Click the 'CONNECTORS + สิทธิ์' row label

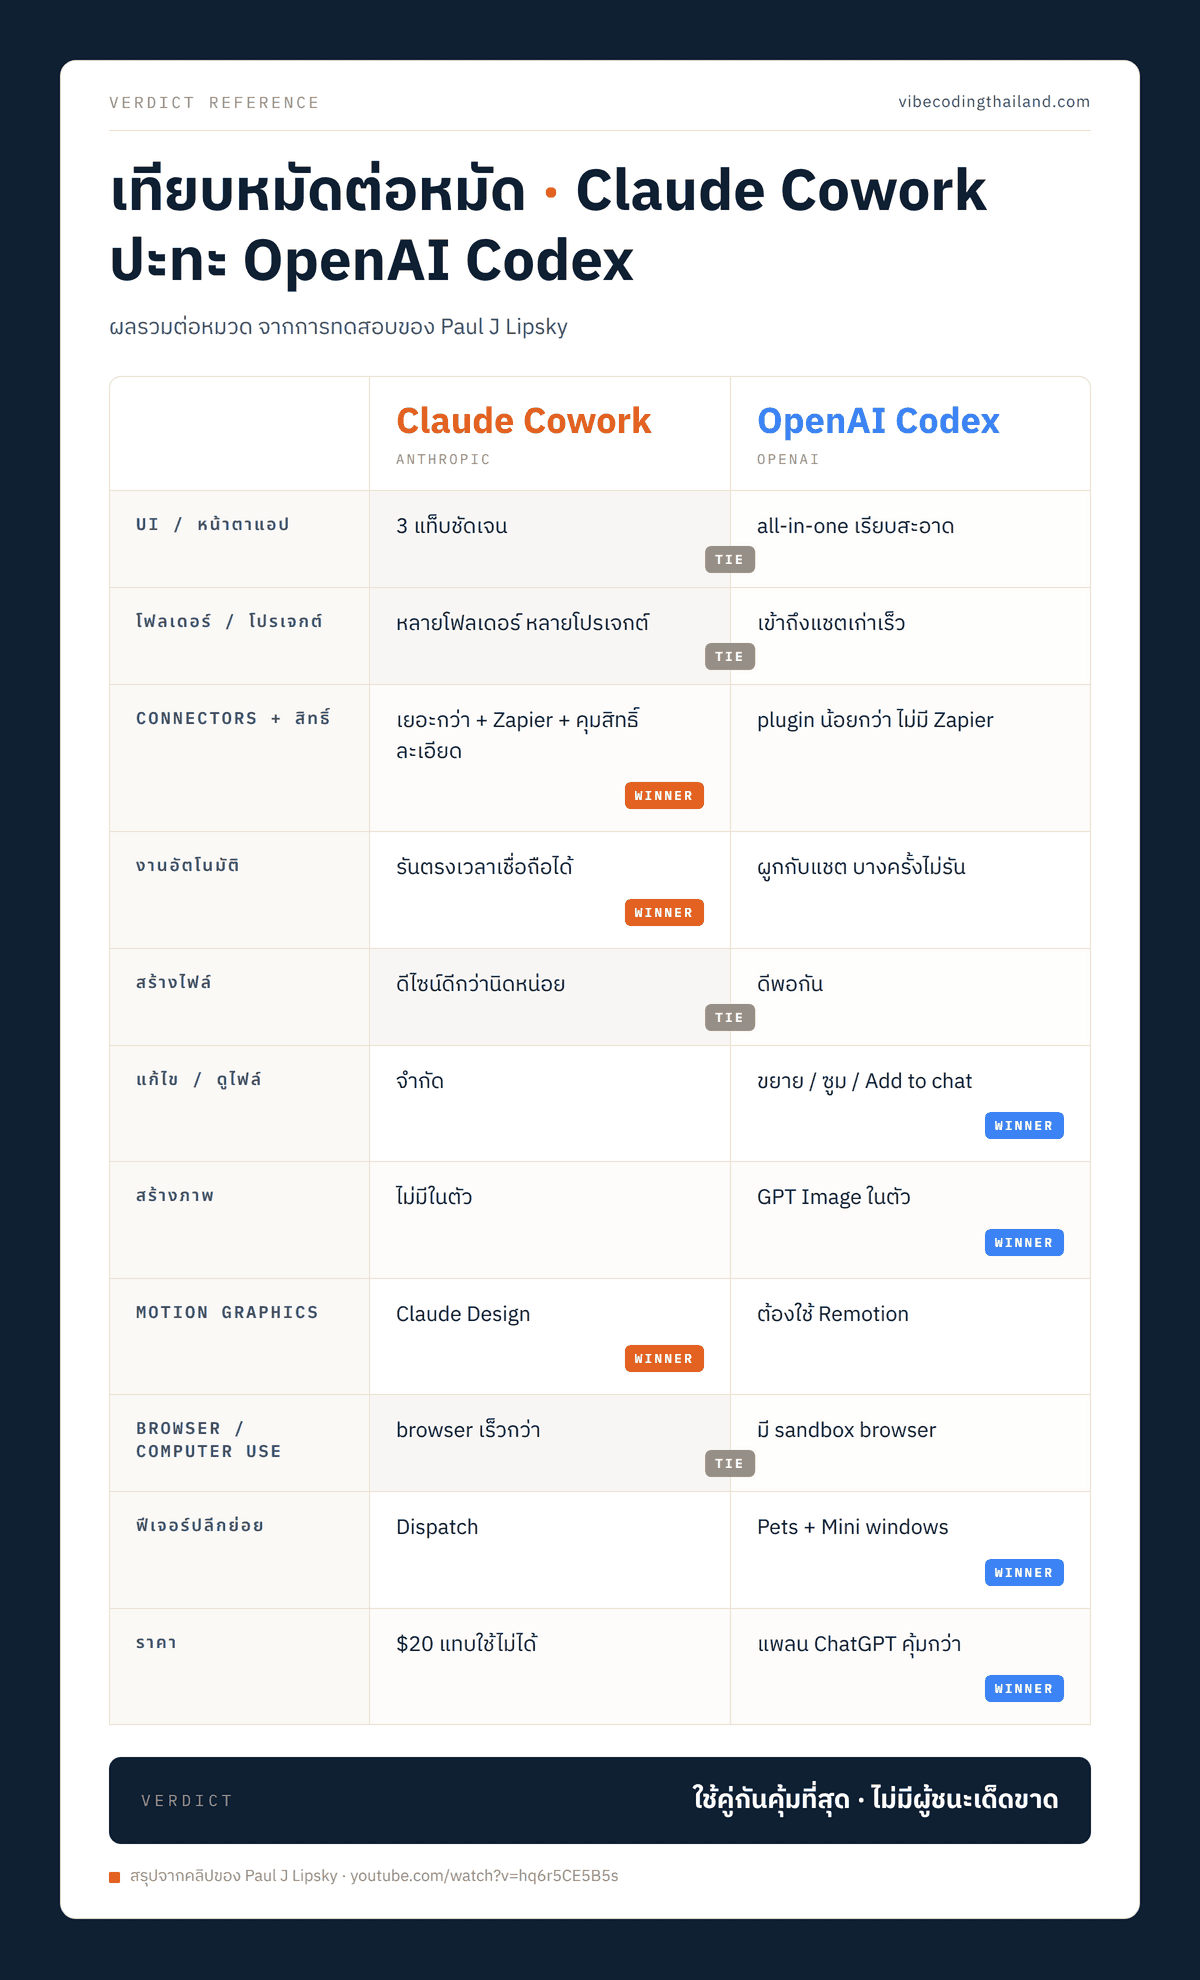click(233, 719)
